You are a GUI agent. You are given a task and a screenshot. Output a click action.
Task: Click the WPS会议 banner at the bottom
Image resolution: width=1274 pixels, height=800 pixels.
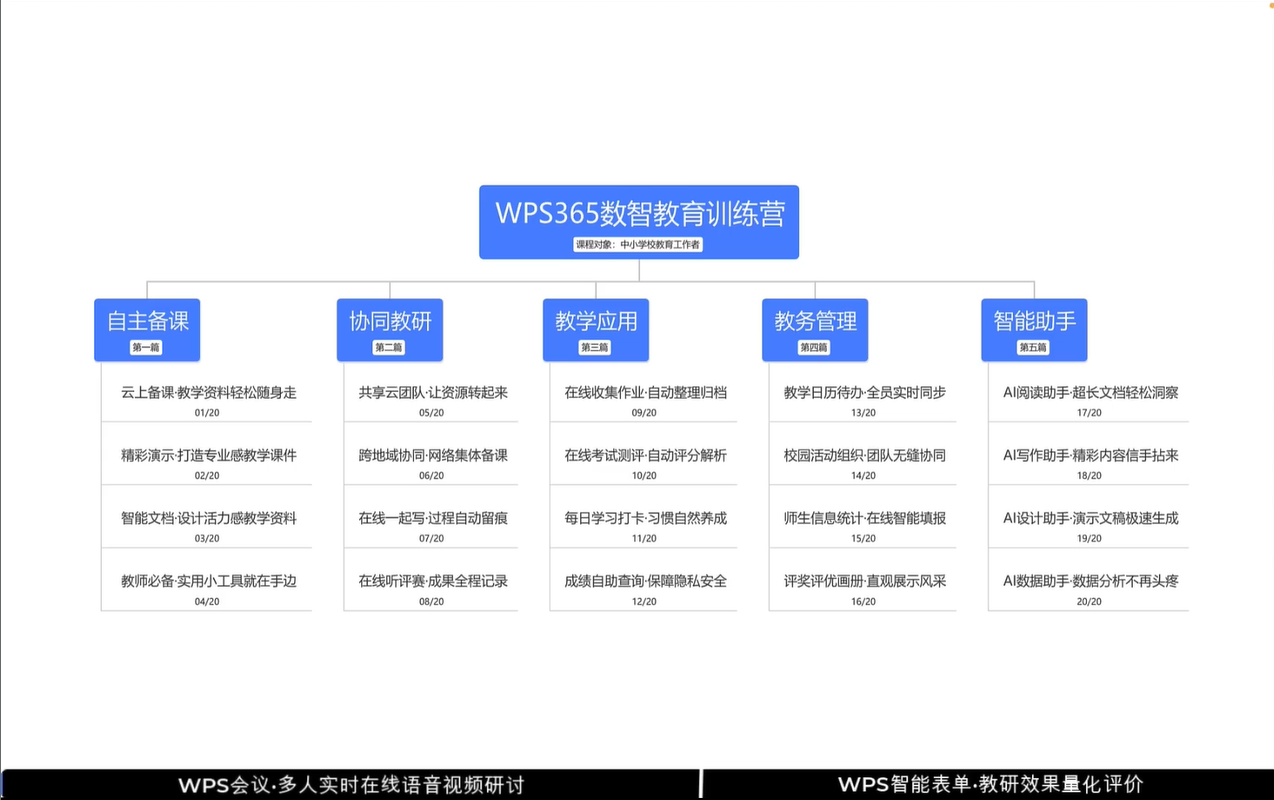point(351,784)
